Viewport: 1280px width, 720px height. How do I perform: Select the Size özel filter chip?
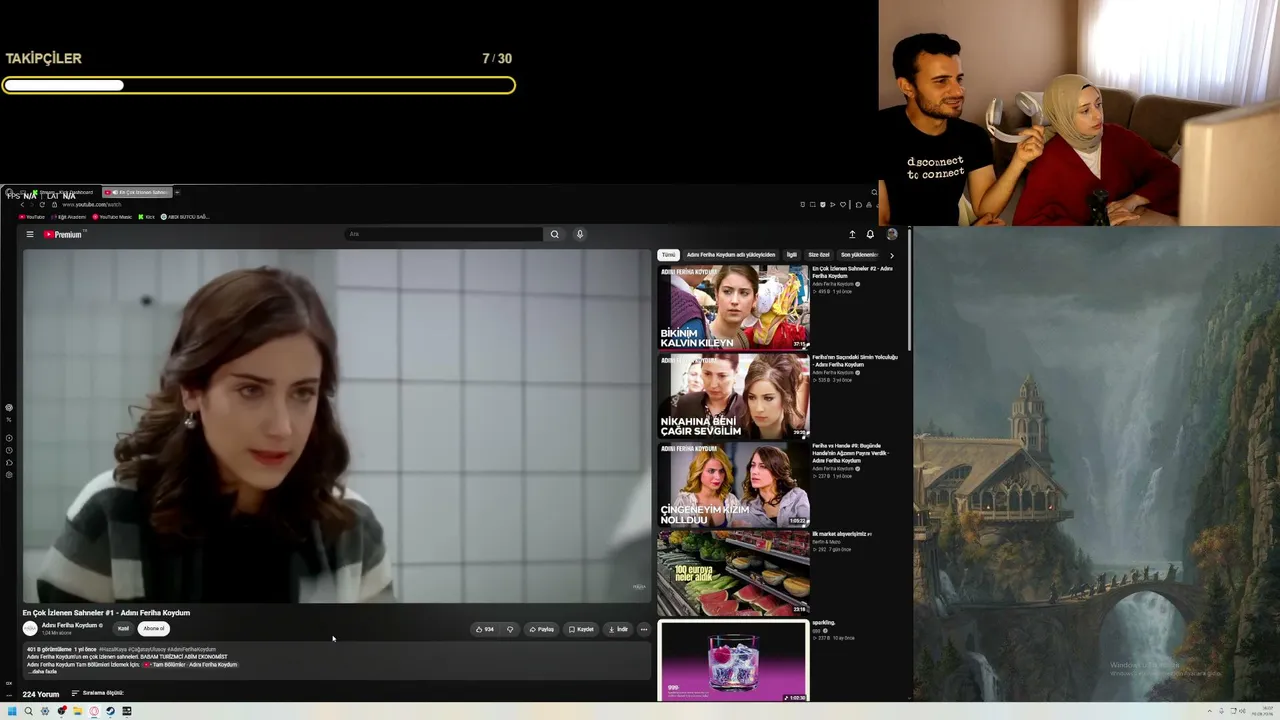(819, 255)
